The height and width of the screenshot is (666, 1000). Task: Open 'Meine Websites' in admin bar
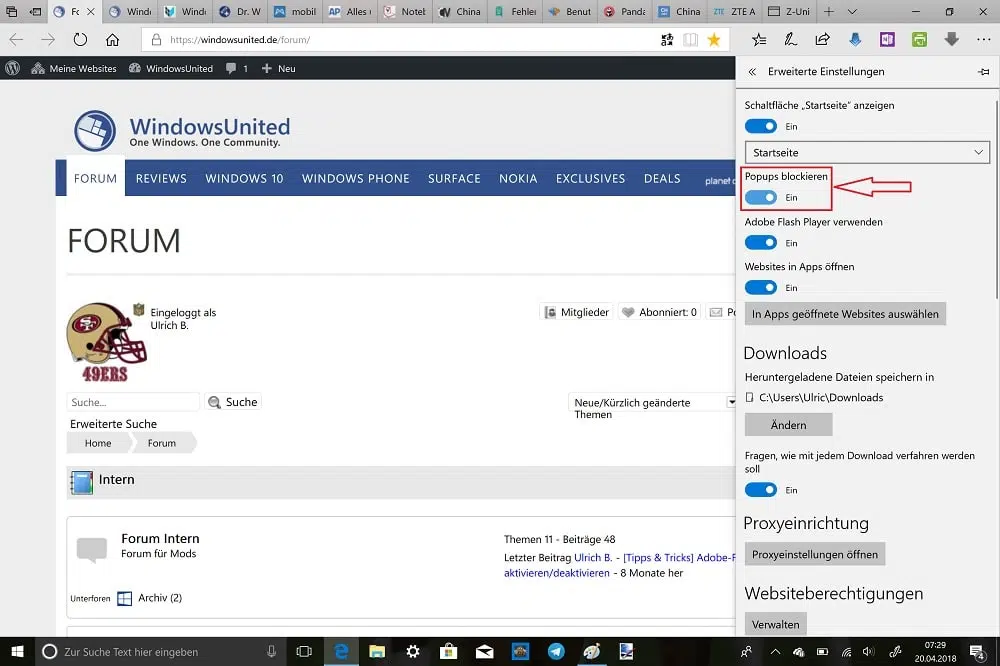click(x=75, y=68)
